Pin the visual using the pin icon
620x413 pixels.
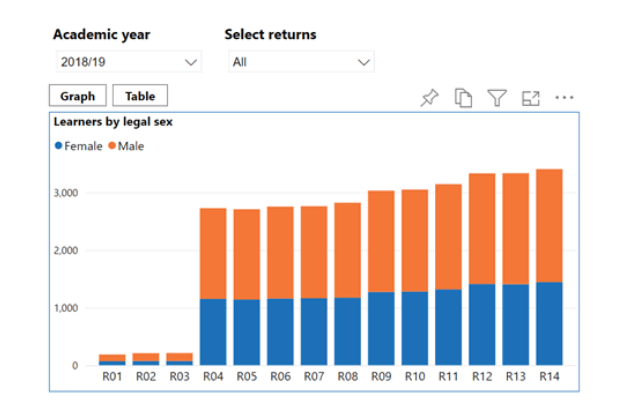429,97
